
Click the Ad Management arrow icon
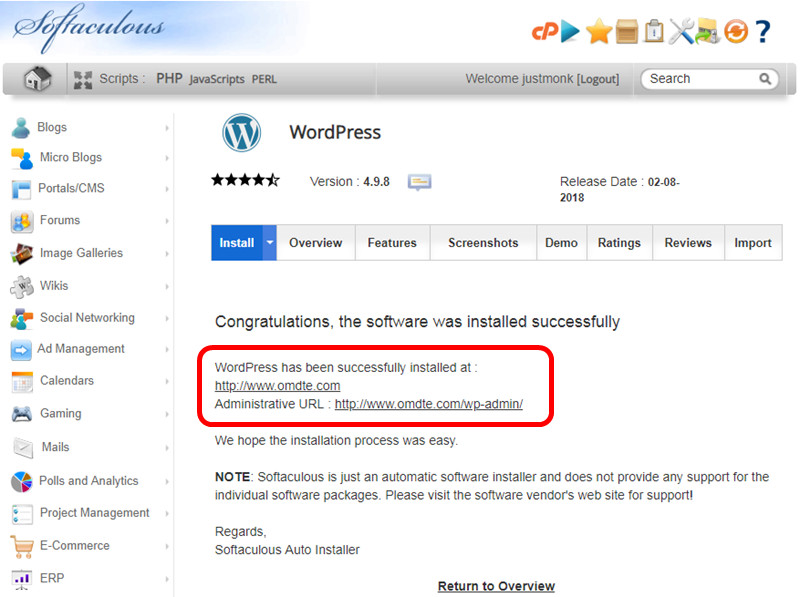[x=21, y=350]
